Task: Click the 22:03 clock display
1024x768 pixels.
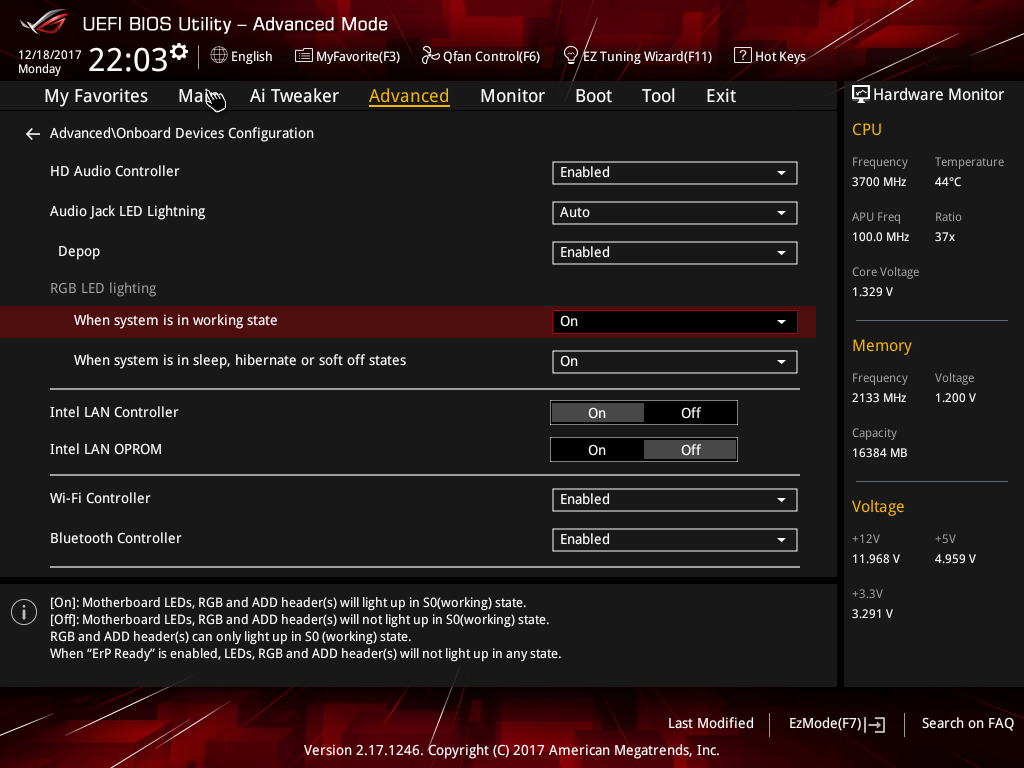Action: tap(128, 59)
